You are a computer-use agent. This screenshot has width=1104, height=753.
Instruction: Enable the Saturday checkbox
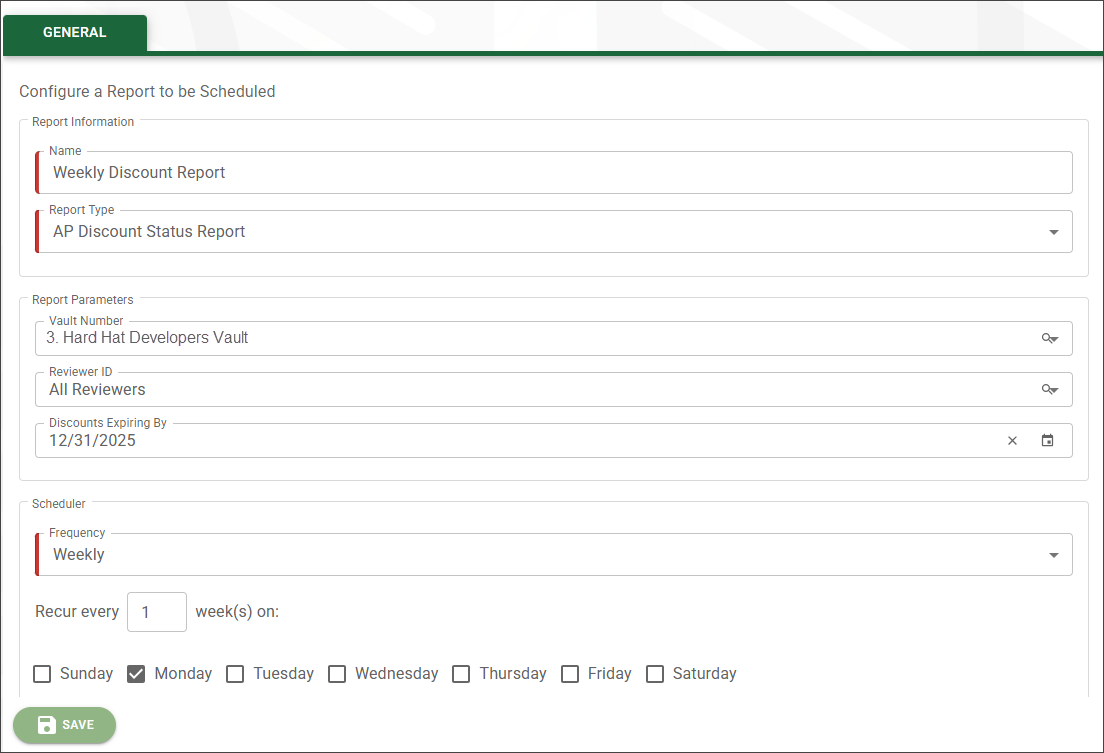[655, 674]
